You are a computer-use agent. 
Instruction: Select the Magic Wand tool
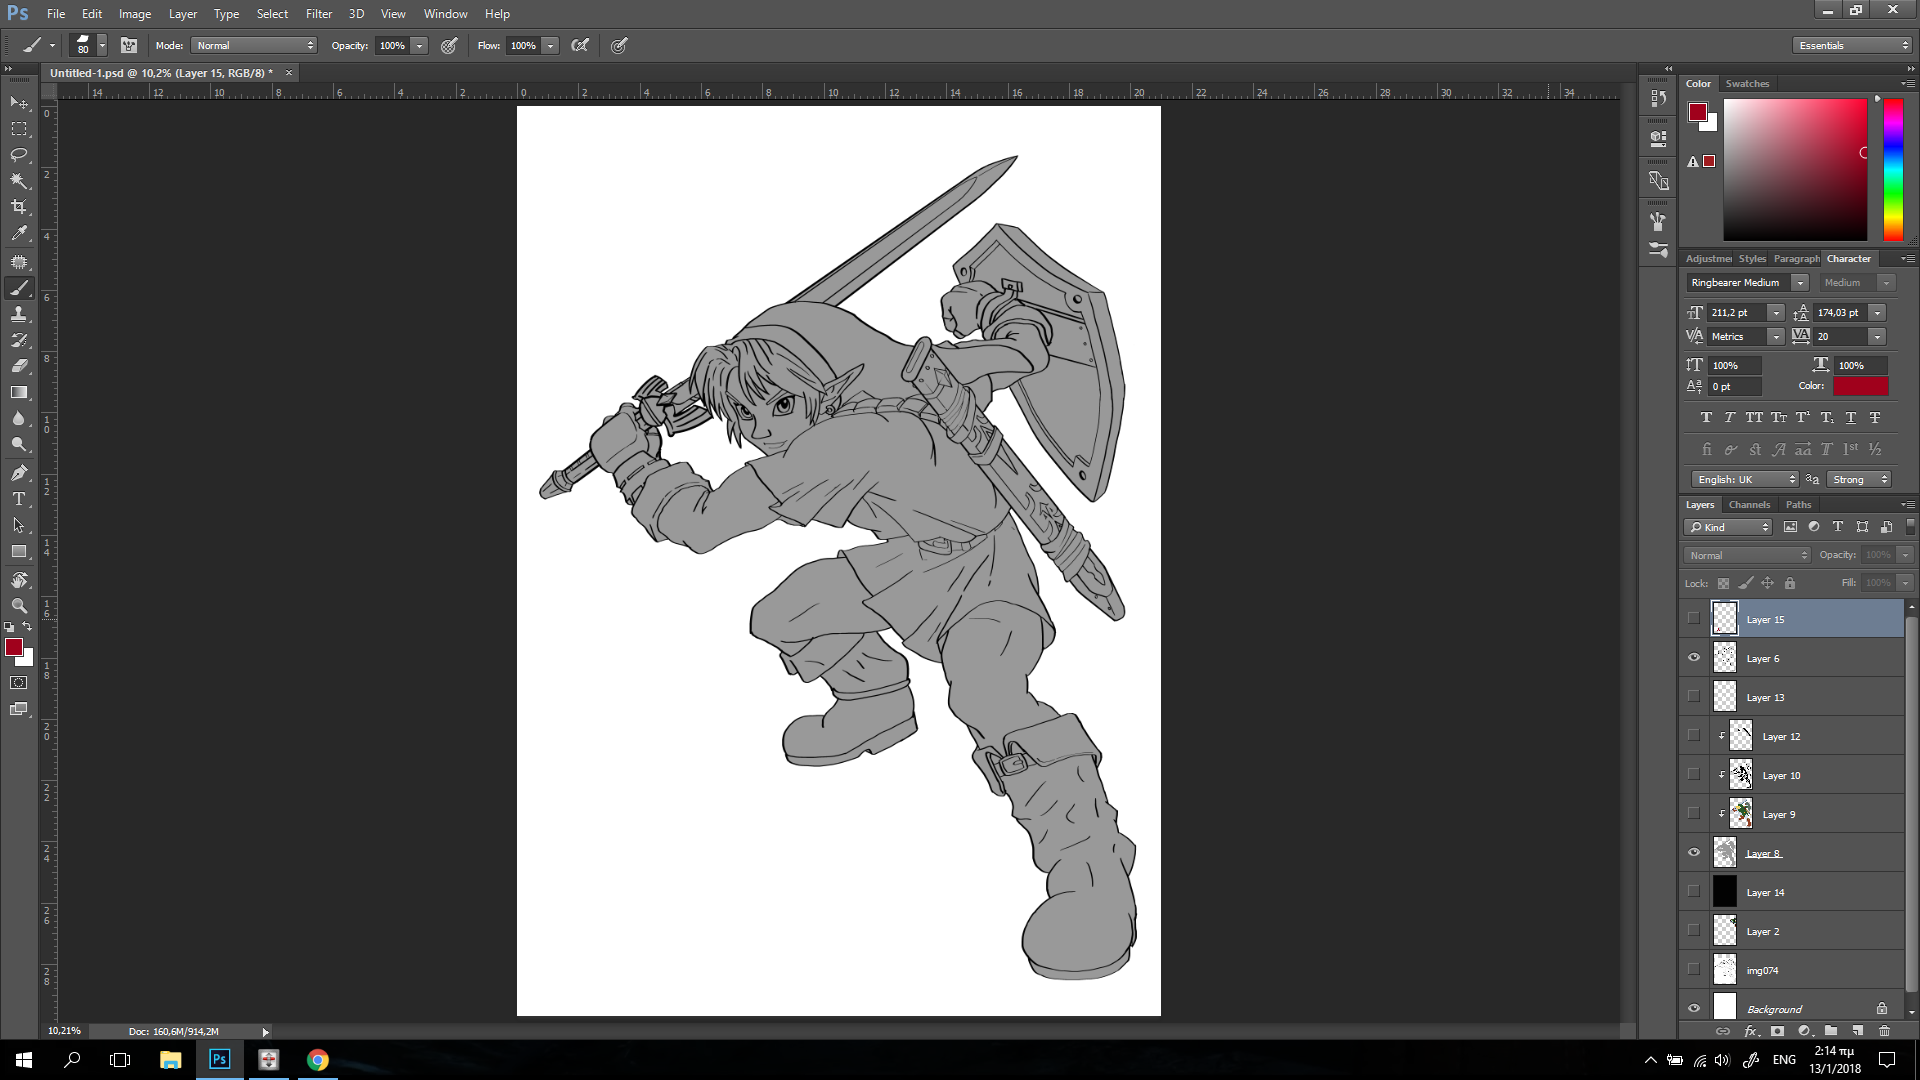(19, 181)
